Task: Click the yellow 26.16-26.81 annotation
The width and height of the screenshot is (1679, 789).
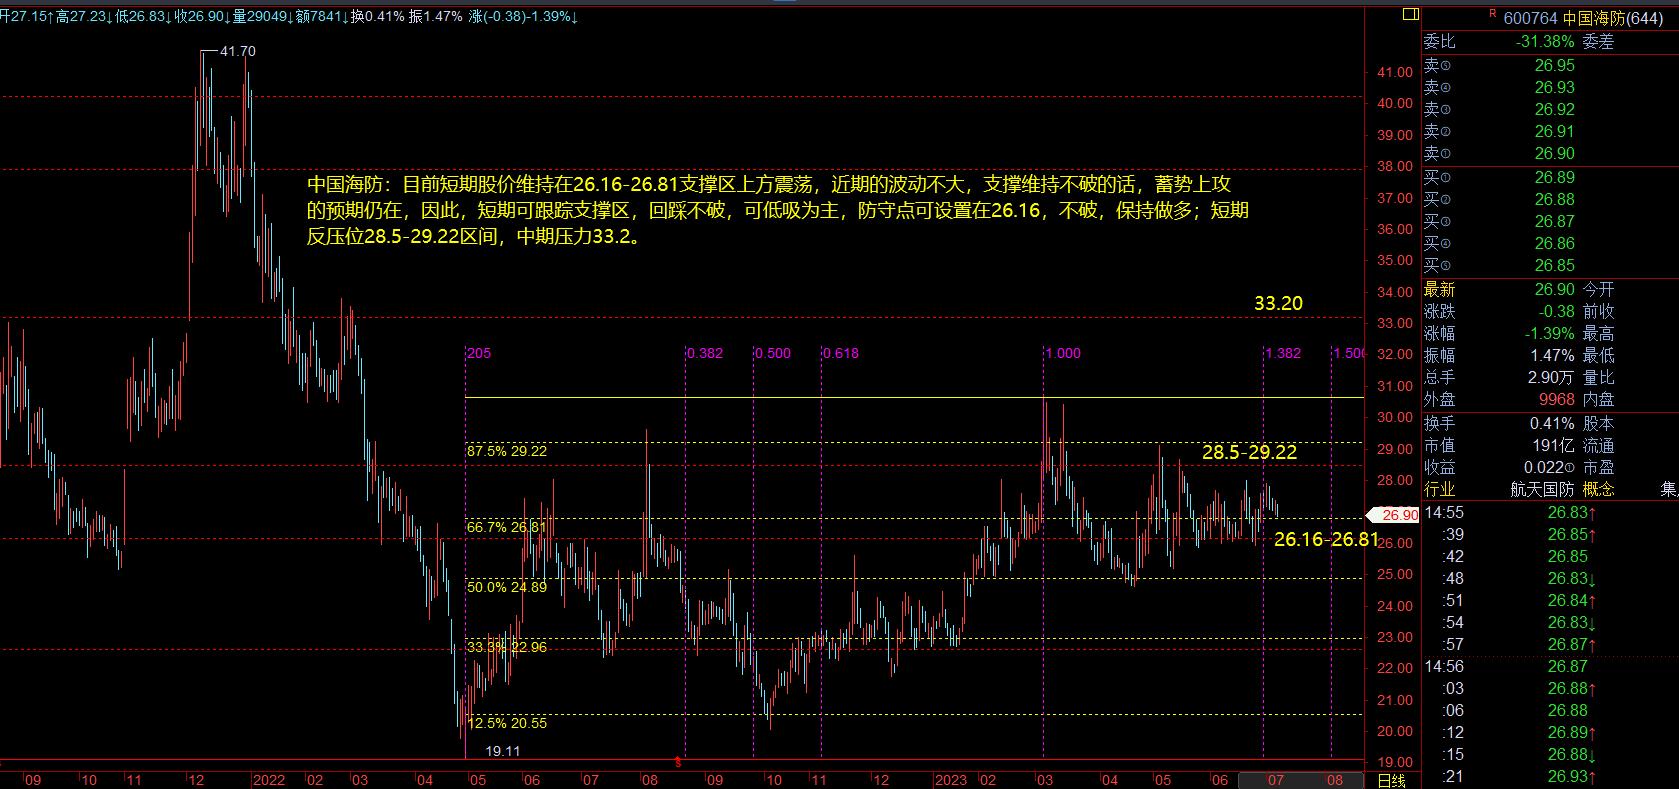Action: click(x=1327, y=540)
